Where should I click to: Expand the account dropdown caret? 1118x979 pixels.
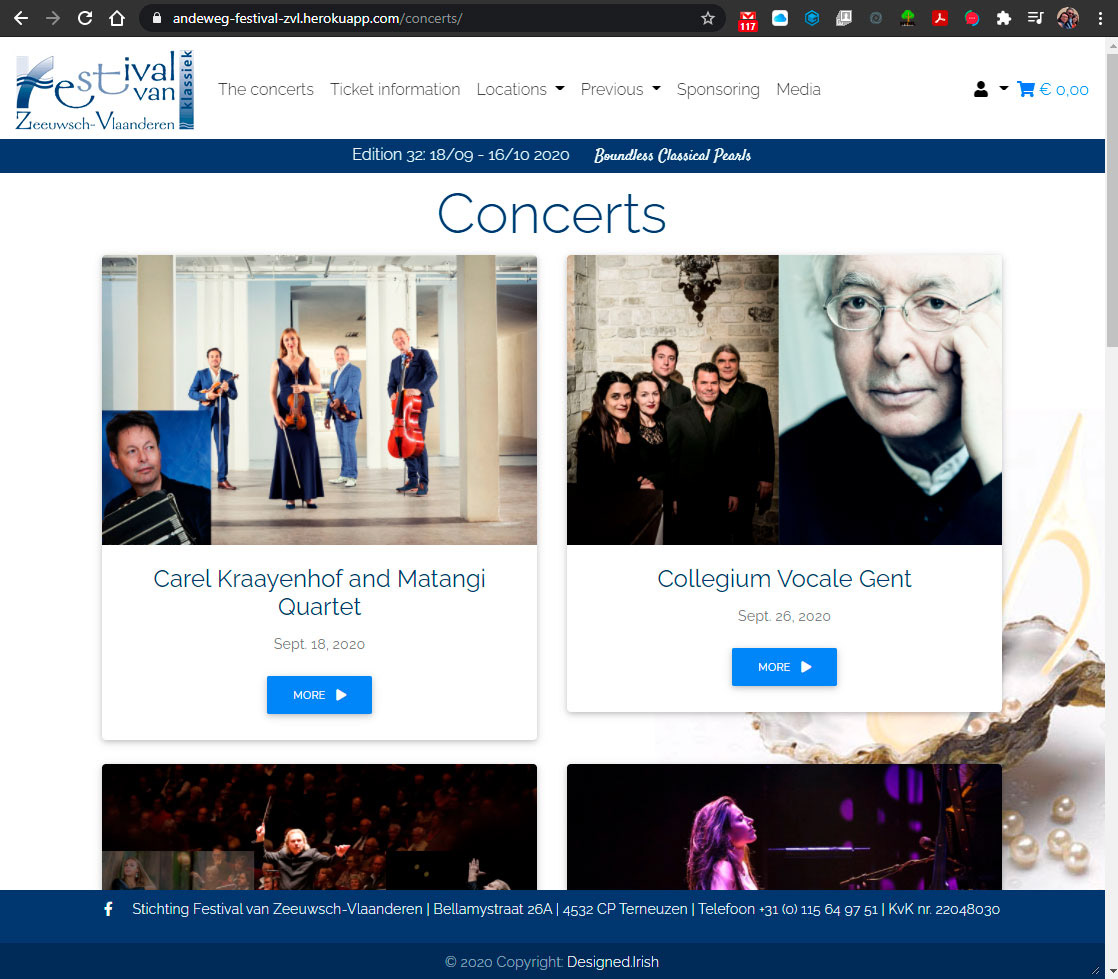click(x=1003, y=89)
